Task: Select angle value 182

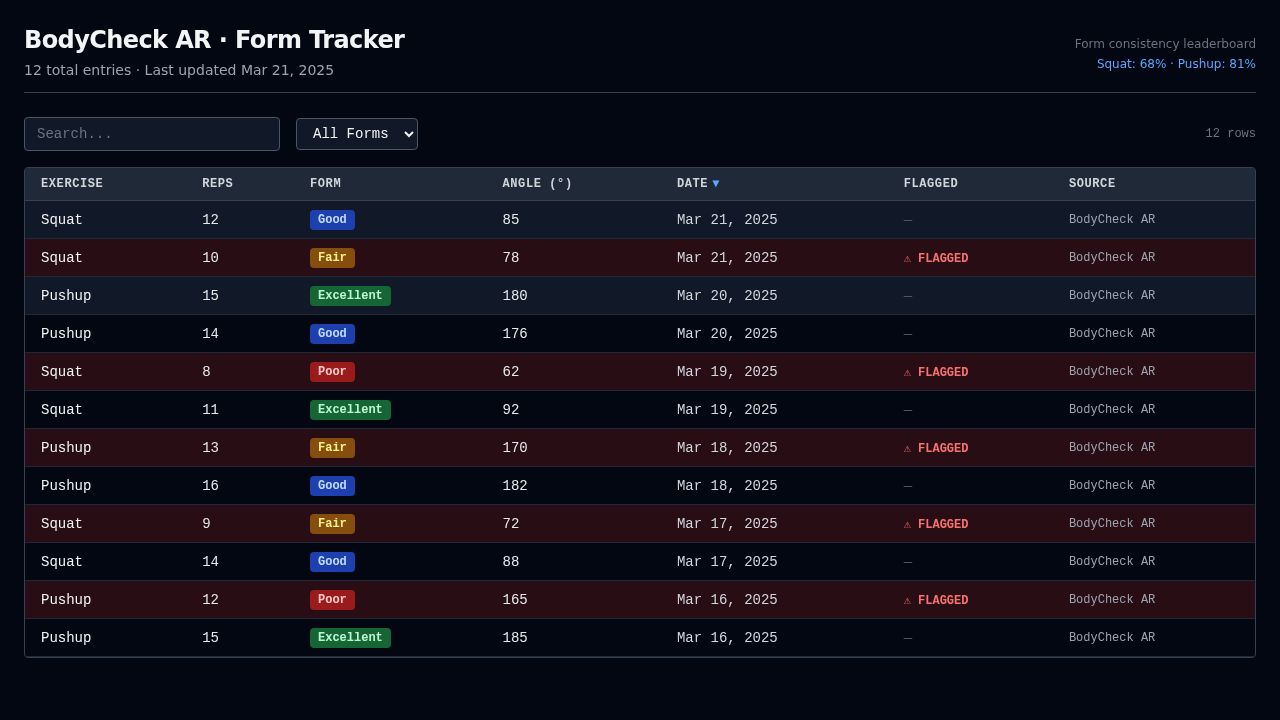Action: [515, 486]
